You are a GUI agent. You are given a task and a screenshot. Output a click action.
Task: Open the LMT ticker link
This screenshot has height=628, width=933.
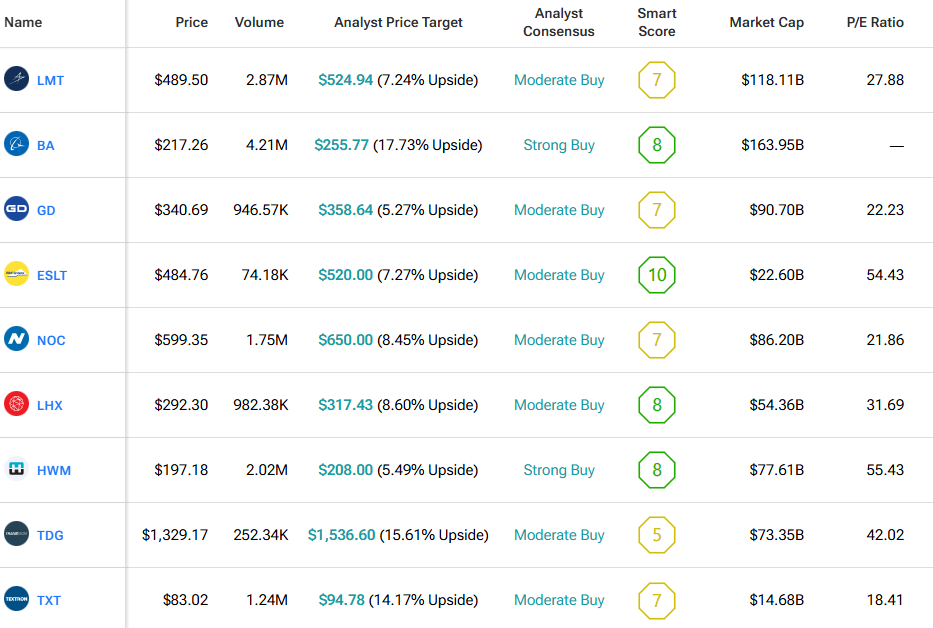(x=50, y=80)
